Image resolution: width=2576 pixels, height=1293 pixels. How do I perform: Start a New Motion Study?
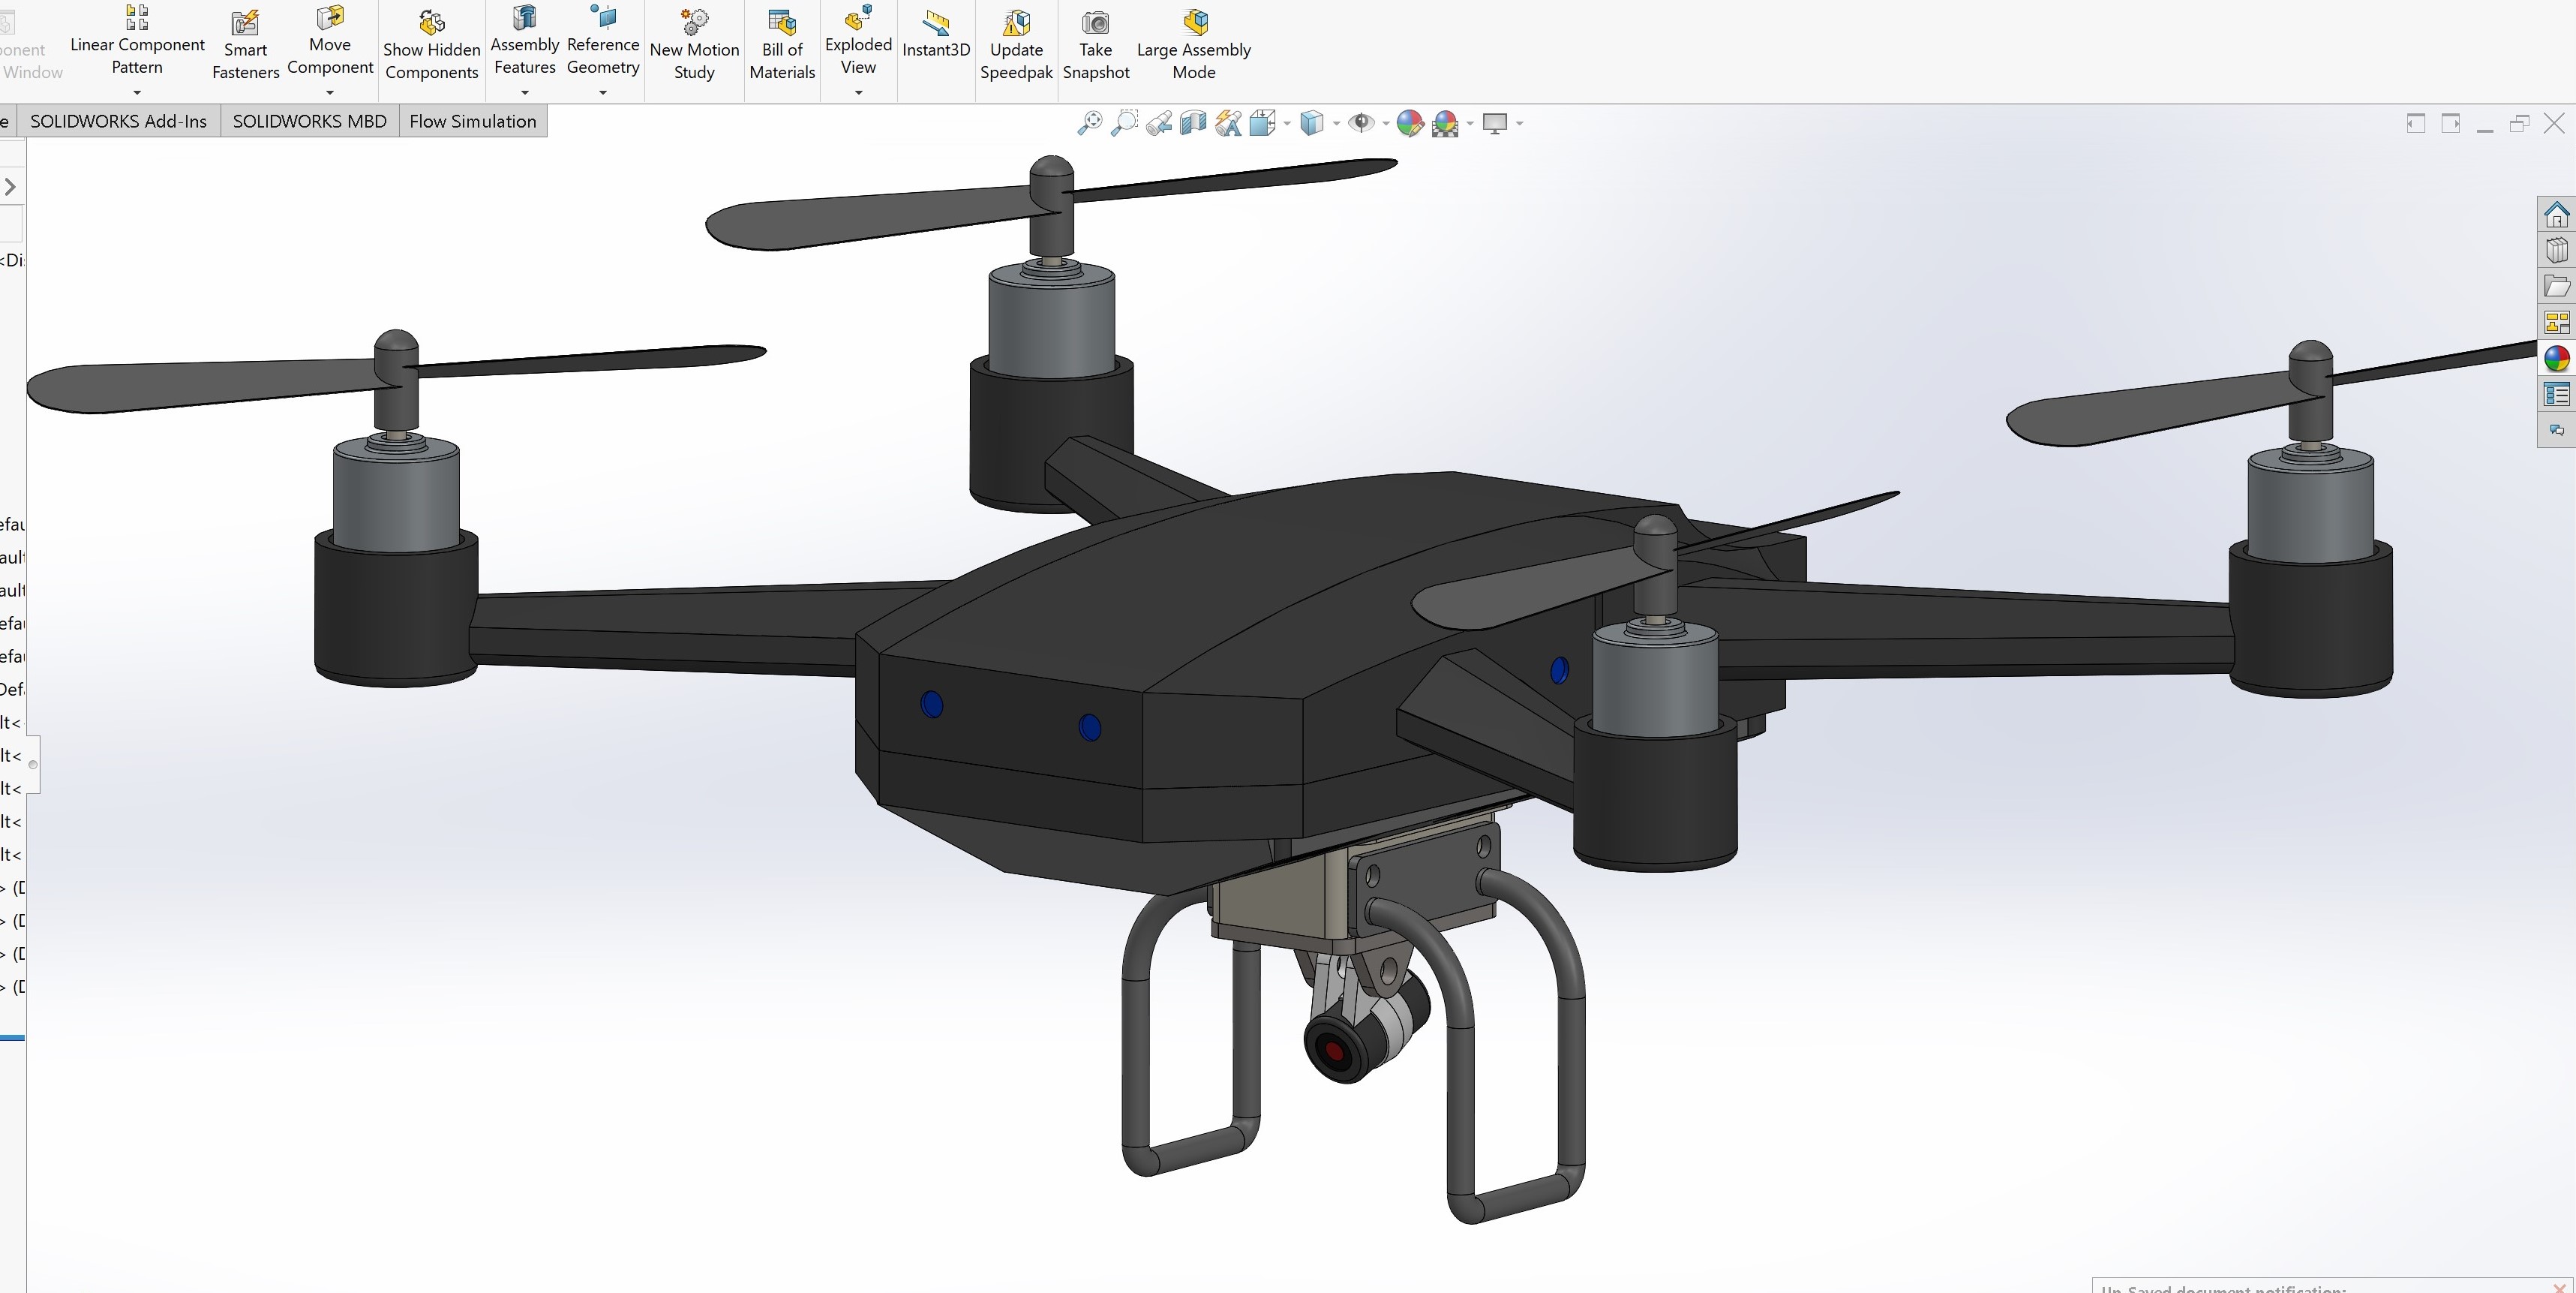(694, 46)
